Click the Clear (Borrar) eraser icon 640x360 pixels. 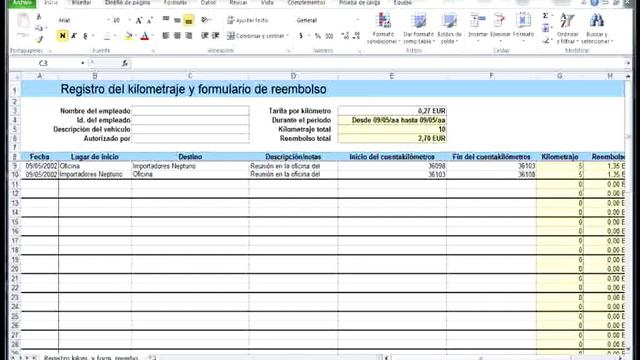tap(546, 40)
